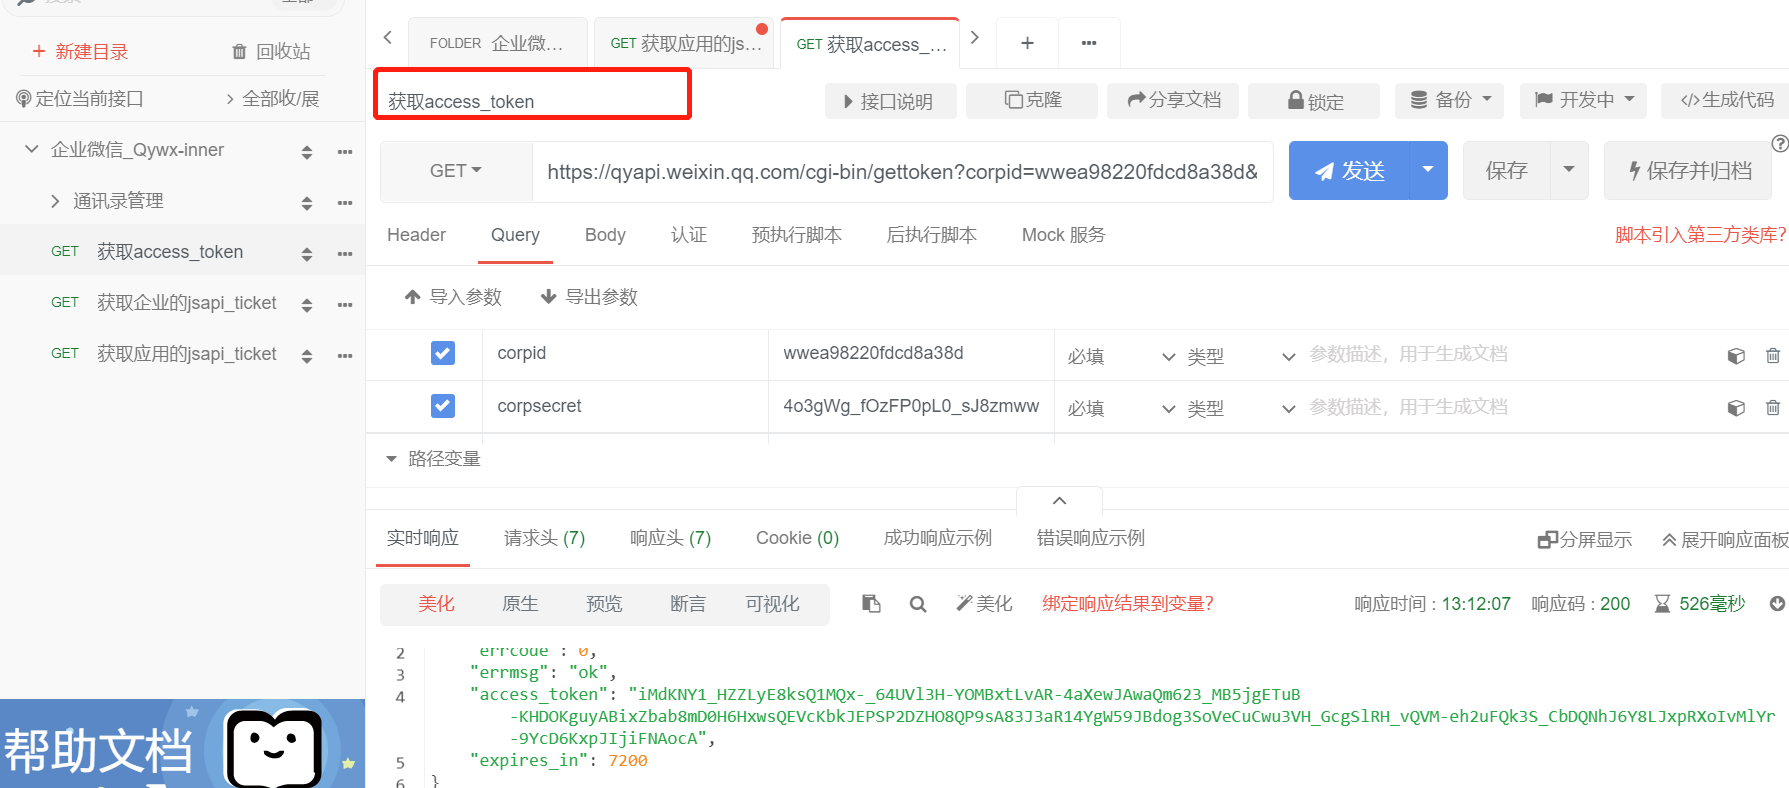The height and width of the screenshot is (788, 1789).
Task: Select 获取企业的jsapi_ticket in the tree
Action: pos(186,303)
